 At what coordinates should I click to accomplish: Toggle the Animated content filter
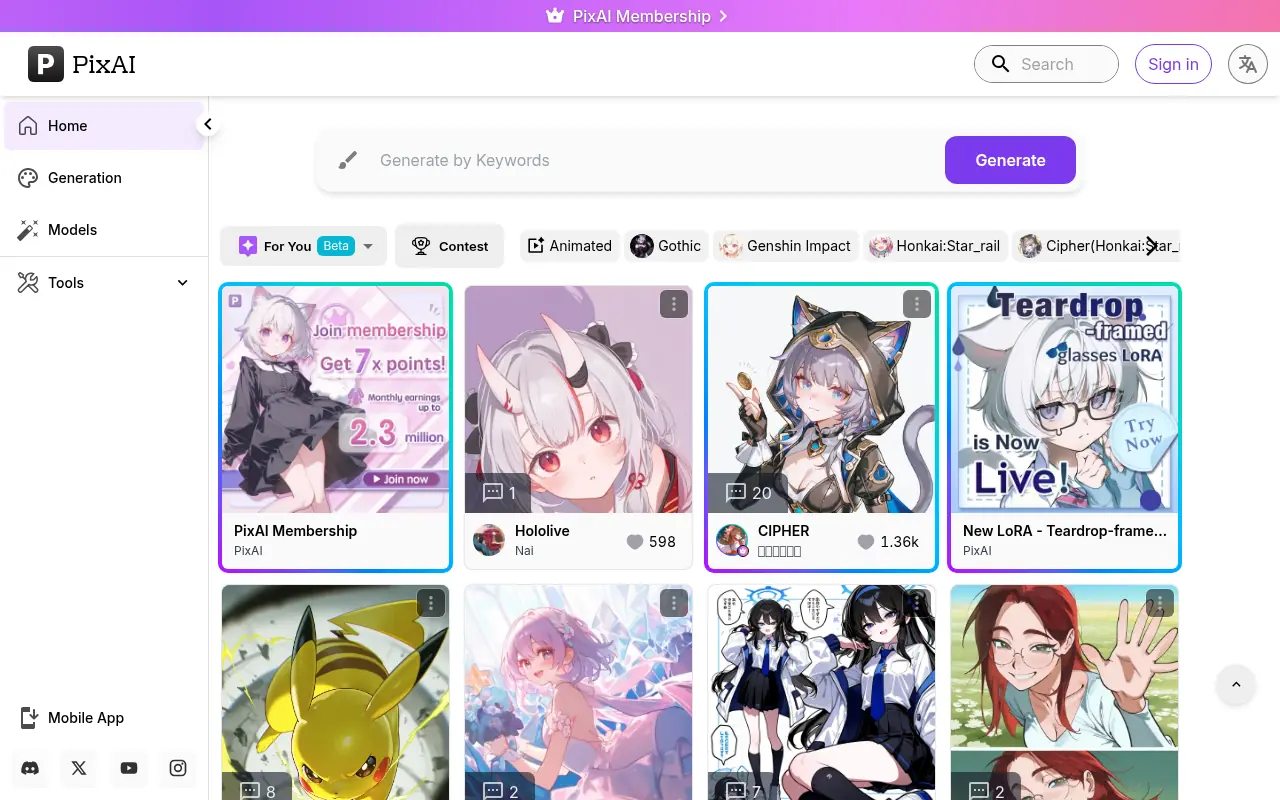[x=569, y=246]
